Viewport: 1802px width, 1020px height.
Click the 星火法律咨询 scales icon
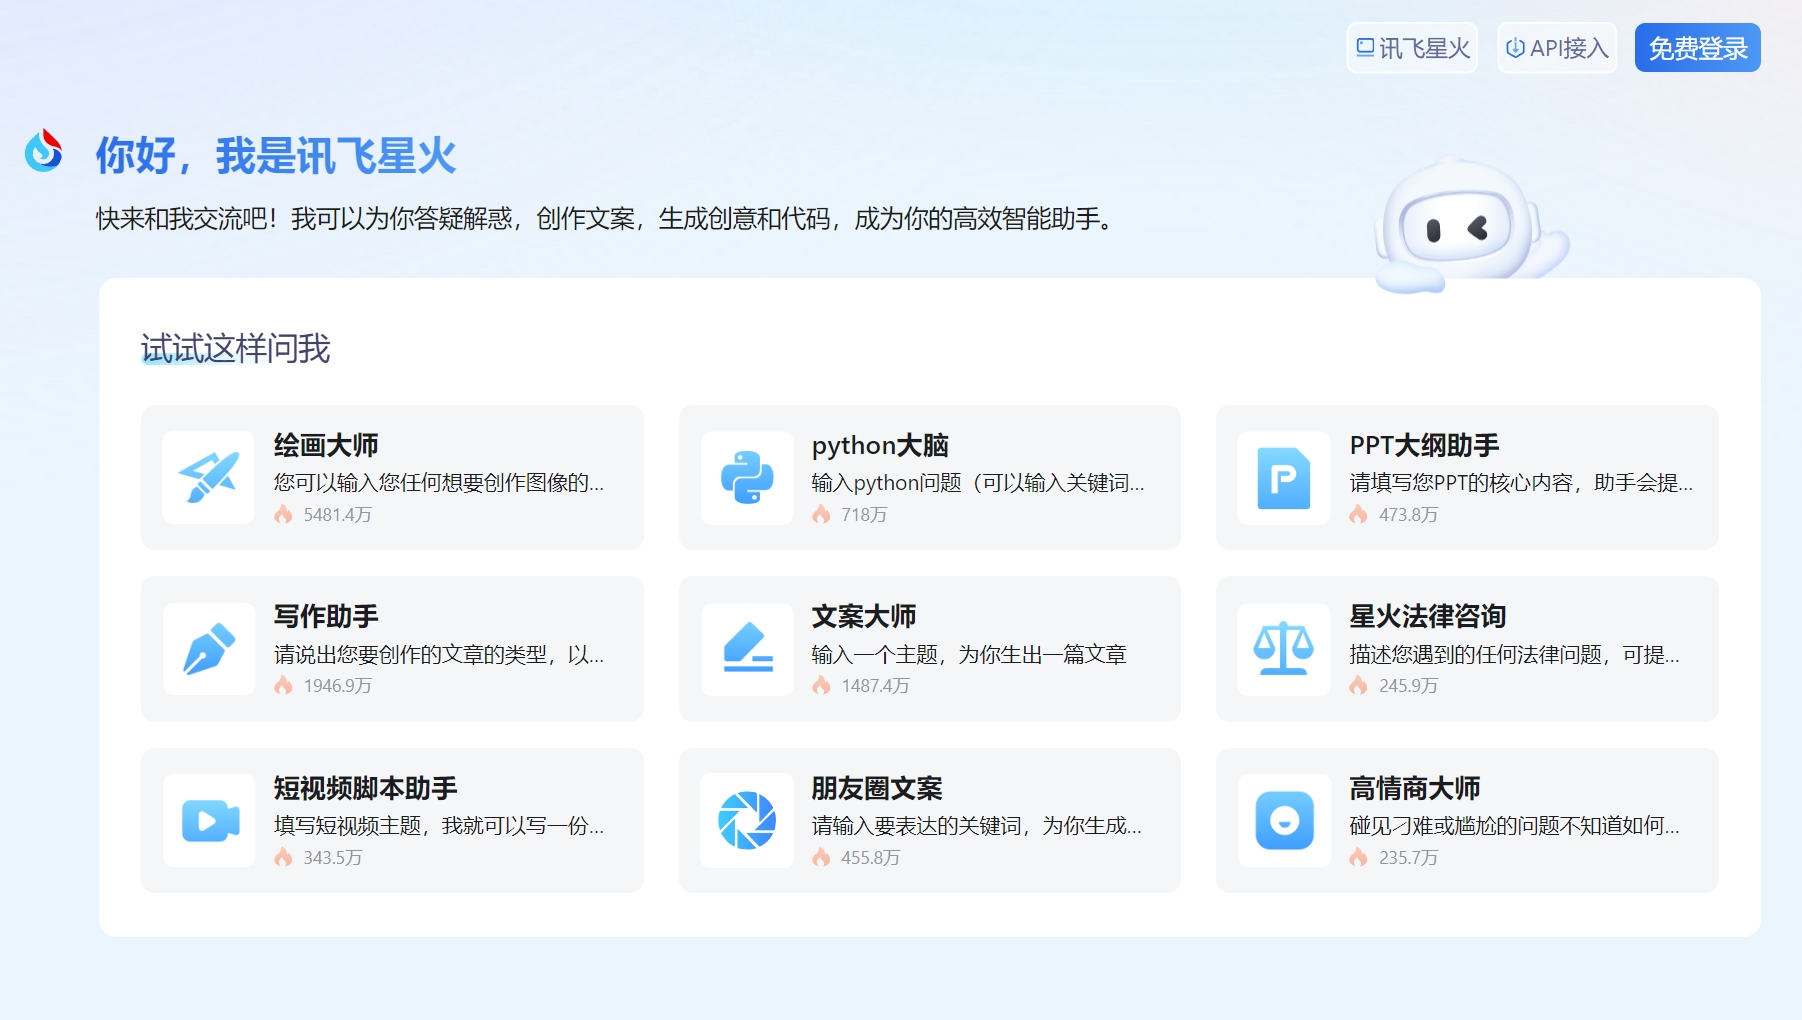(1284, 649)
